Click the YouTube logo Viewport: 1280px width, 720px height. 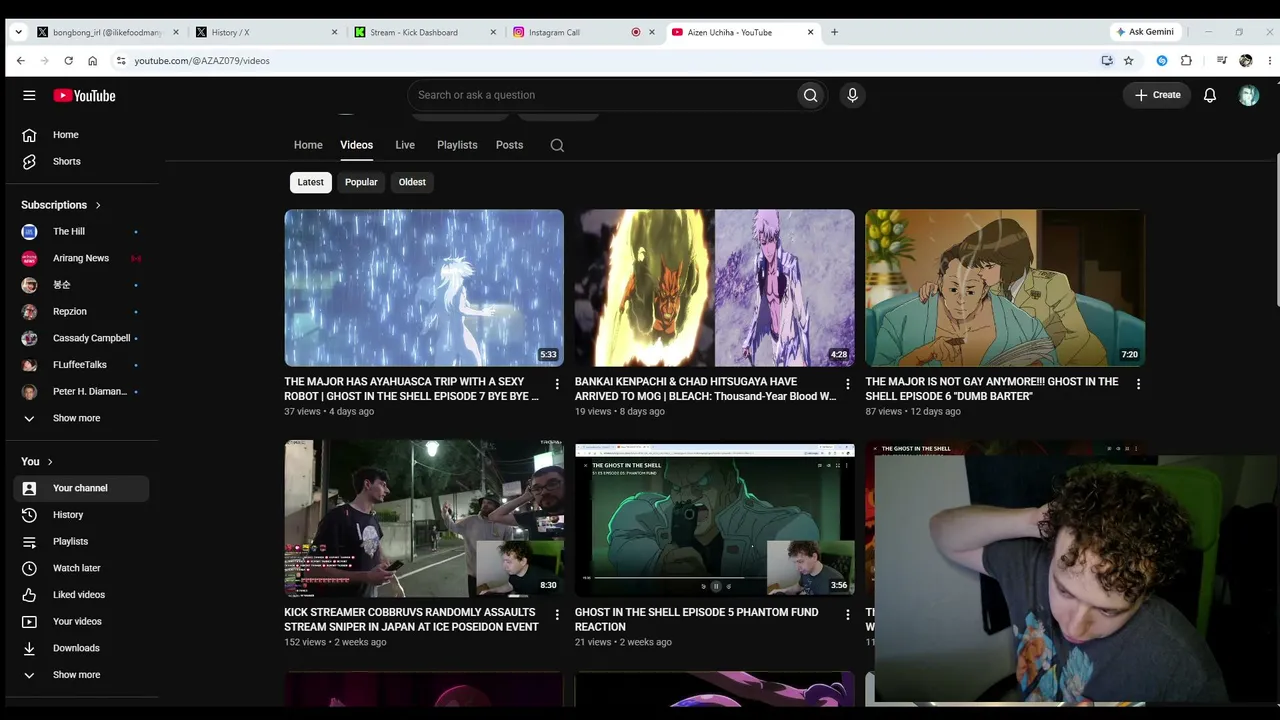click(85, 95)
